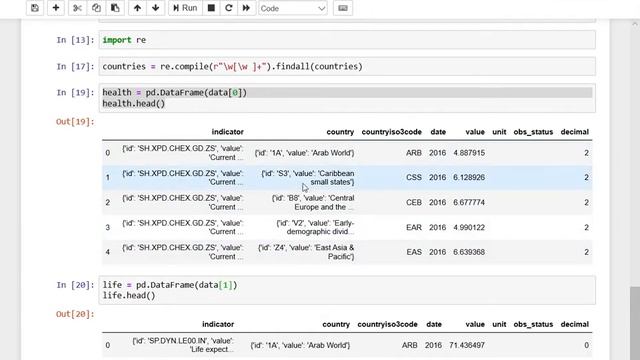The width and height of the screenshot is (640, 360).
Task: Click 'decimal' header in Out[19] table
Action: 575,132
